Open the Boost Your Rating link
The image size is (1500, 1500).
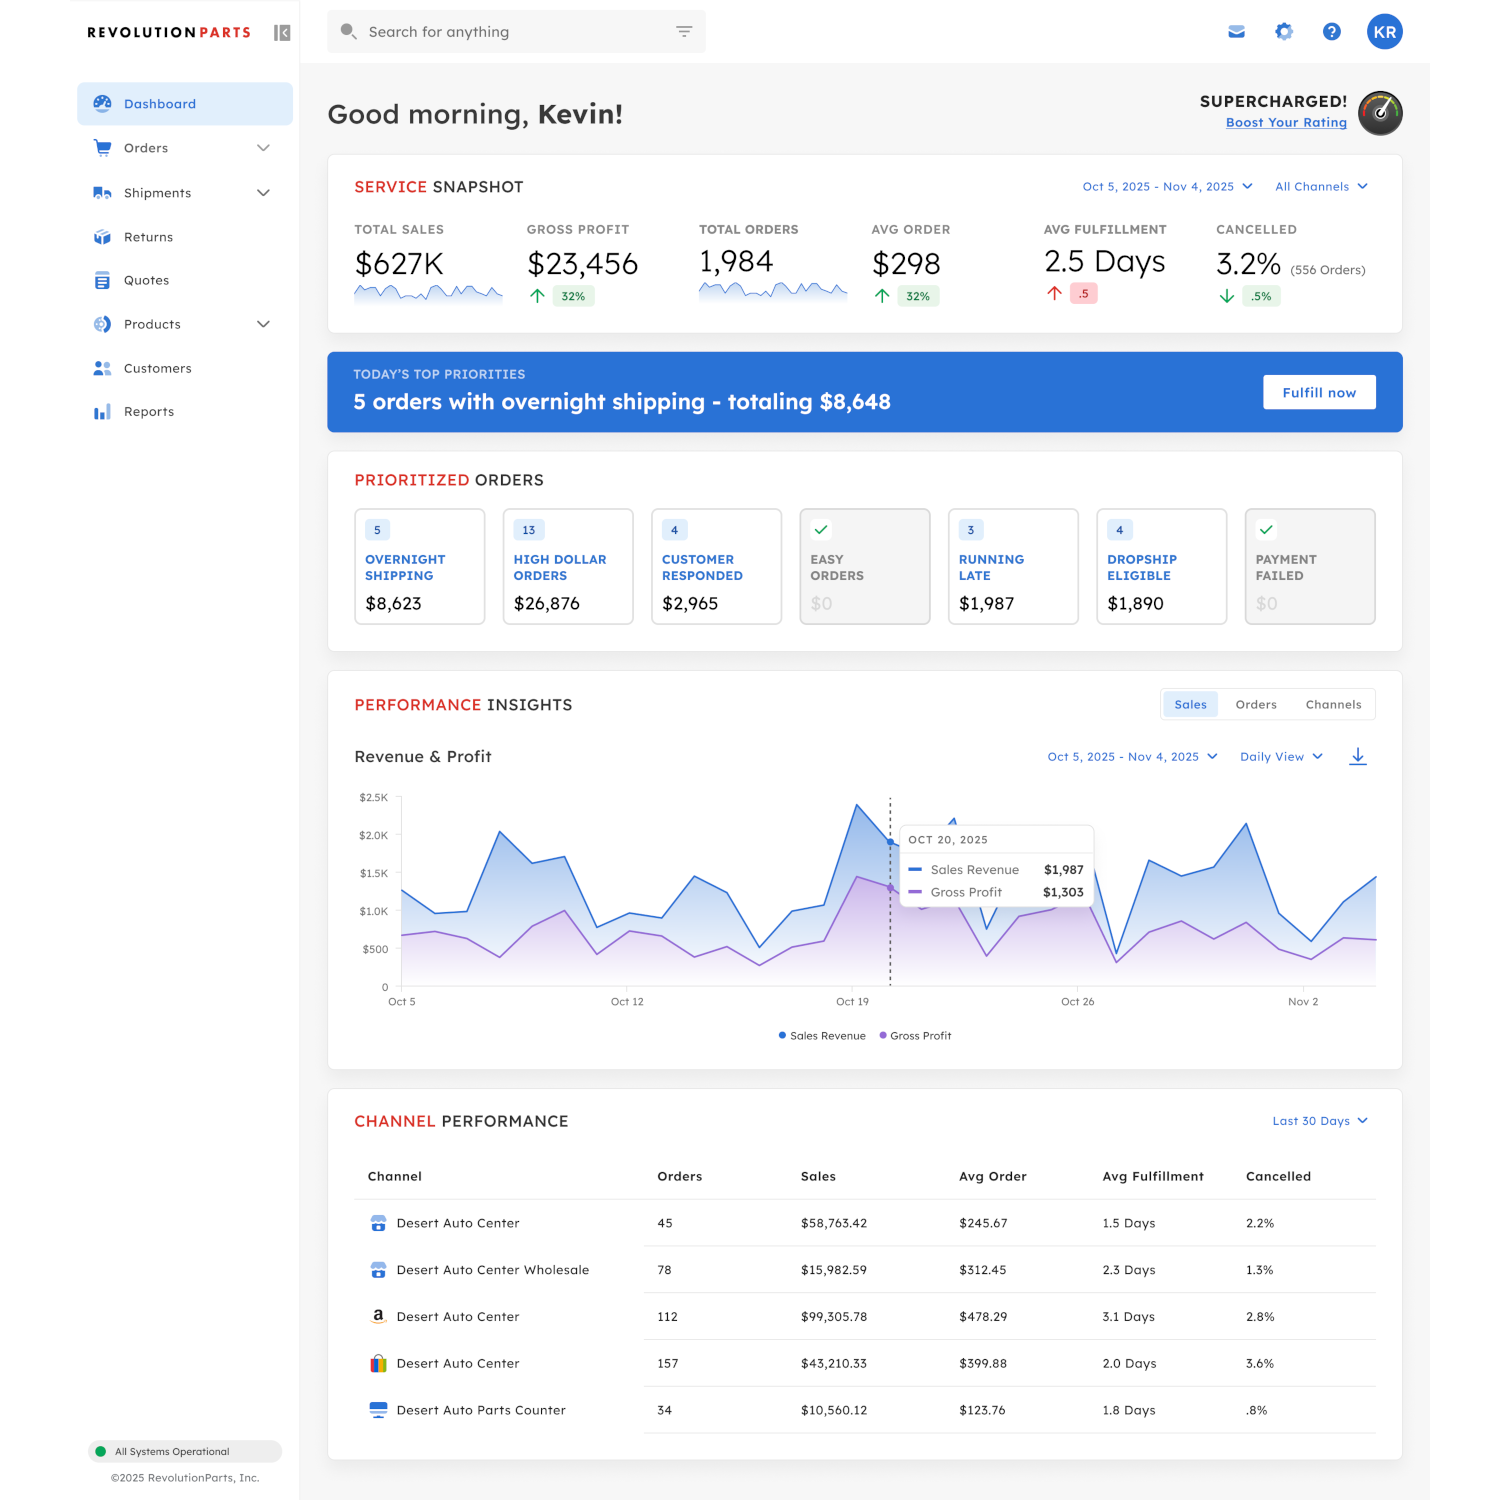[1286, 122]
